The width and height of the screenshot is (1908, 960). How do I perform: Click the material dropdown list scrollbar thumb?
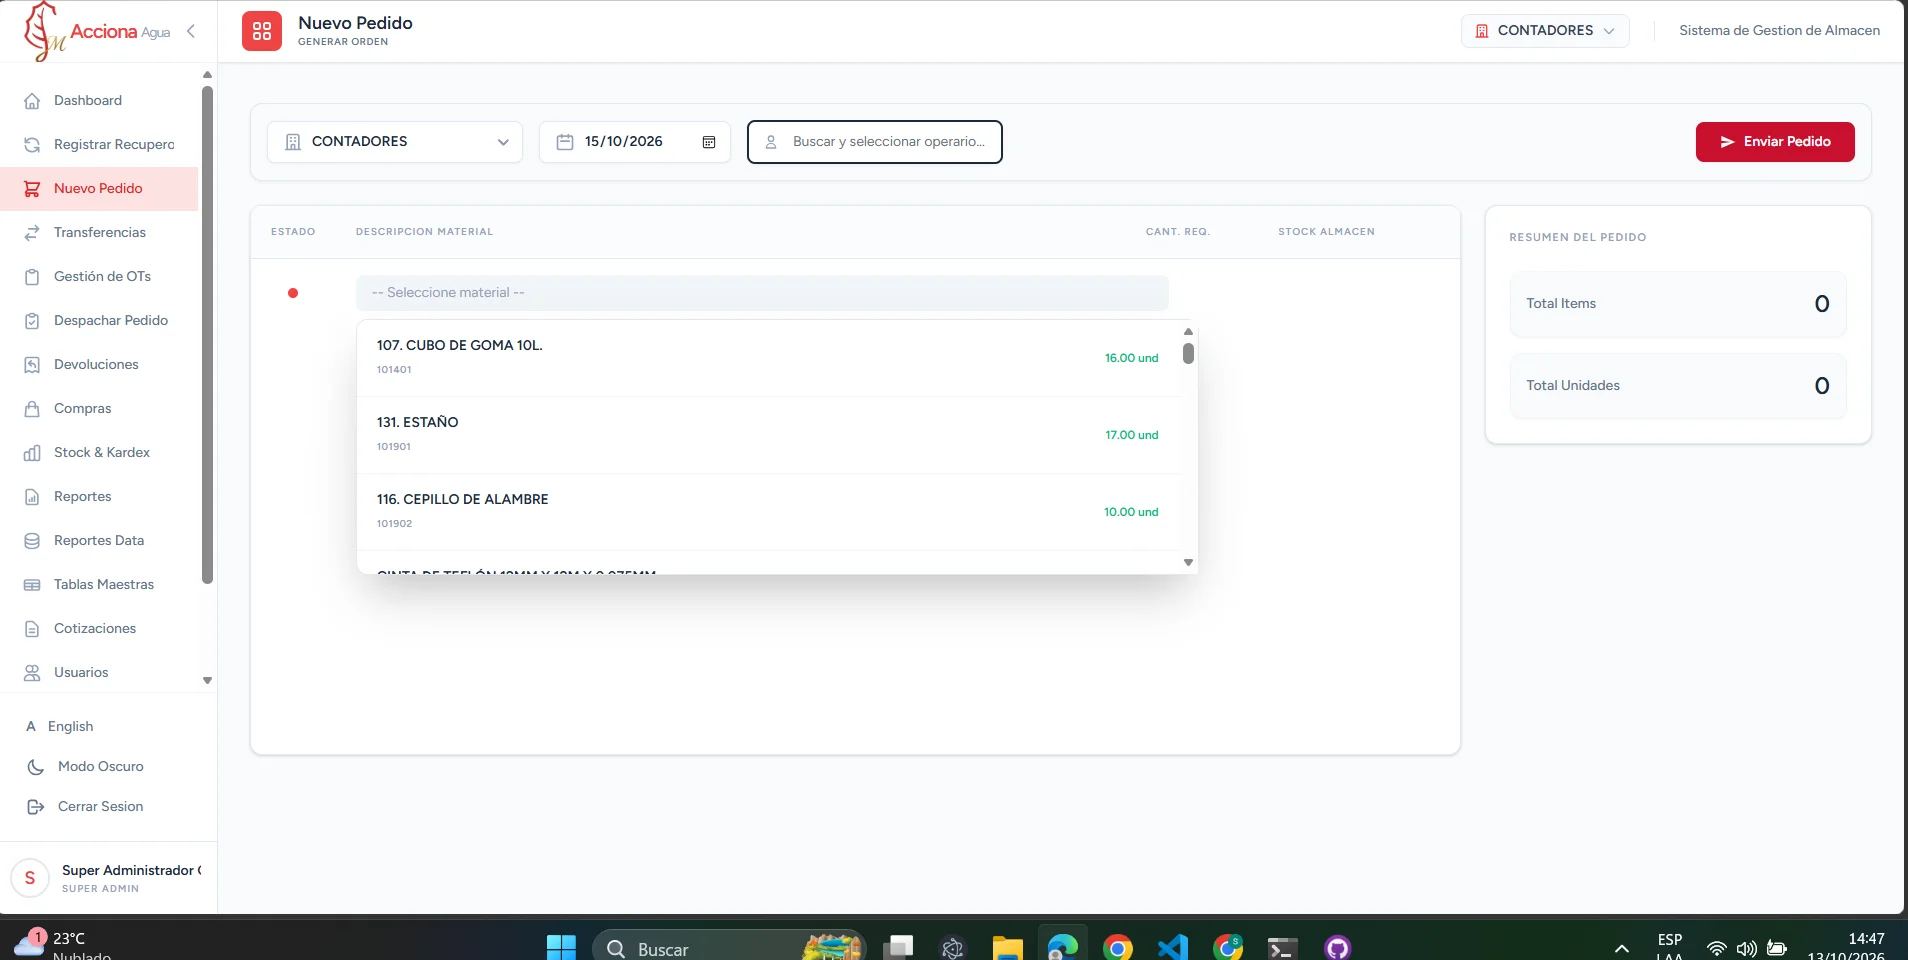(1188, 354)
